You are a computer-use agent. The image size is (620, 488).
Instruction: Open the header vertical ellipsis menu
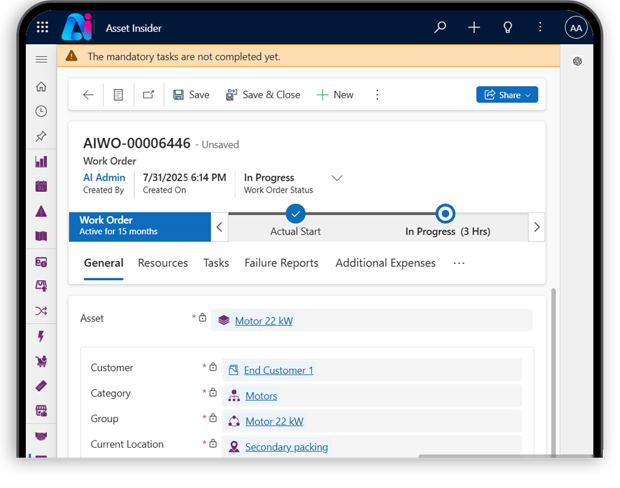tap(540, 27)
